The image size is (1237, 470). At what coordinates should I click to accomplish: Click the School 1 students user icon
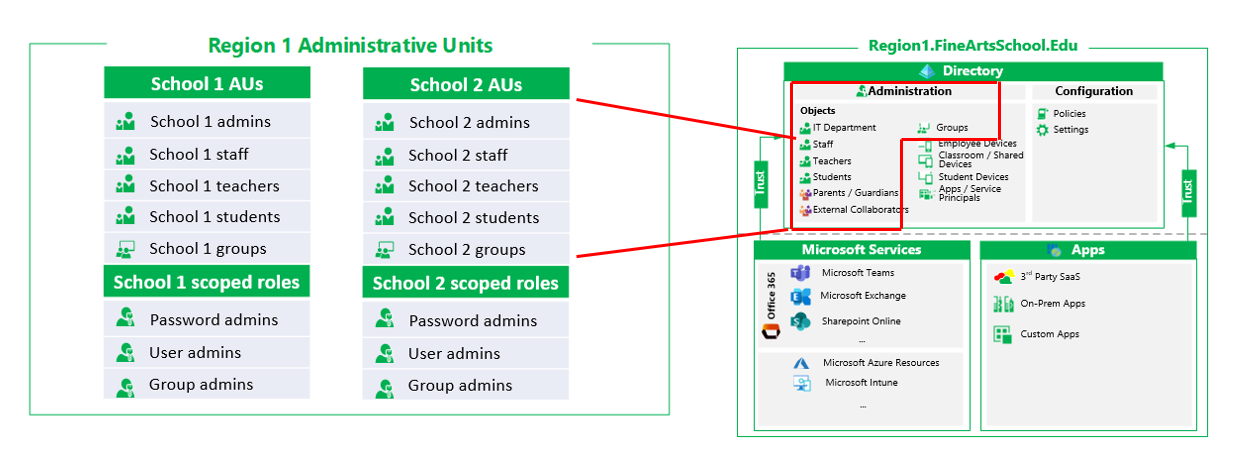pyautogui.click(x=125, y=217)
